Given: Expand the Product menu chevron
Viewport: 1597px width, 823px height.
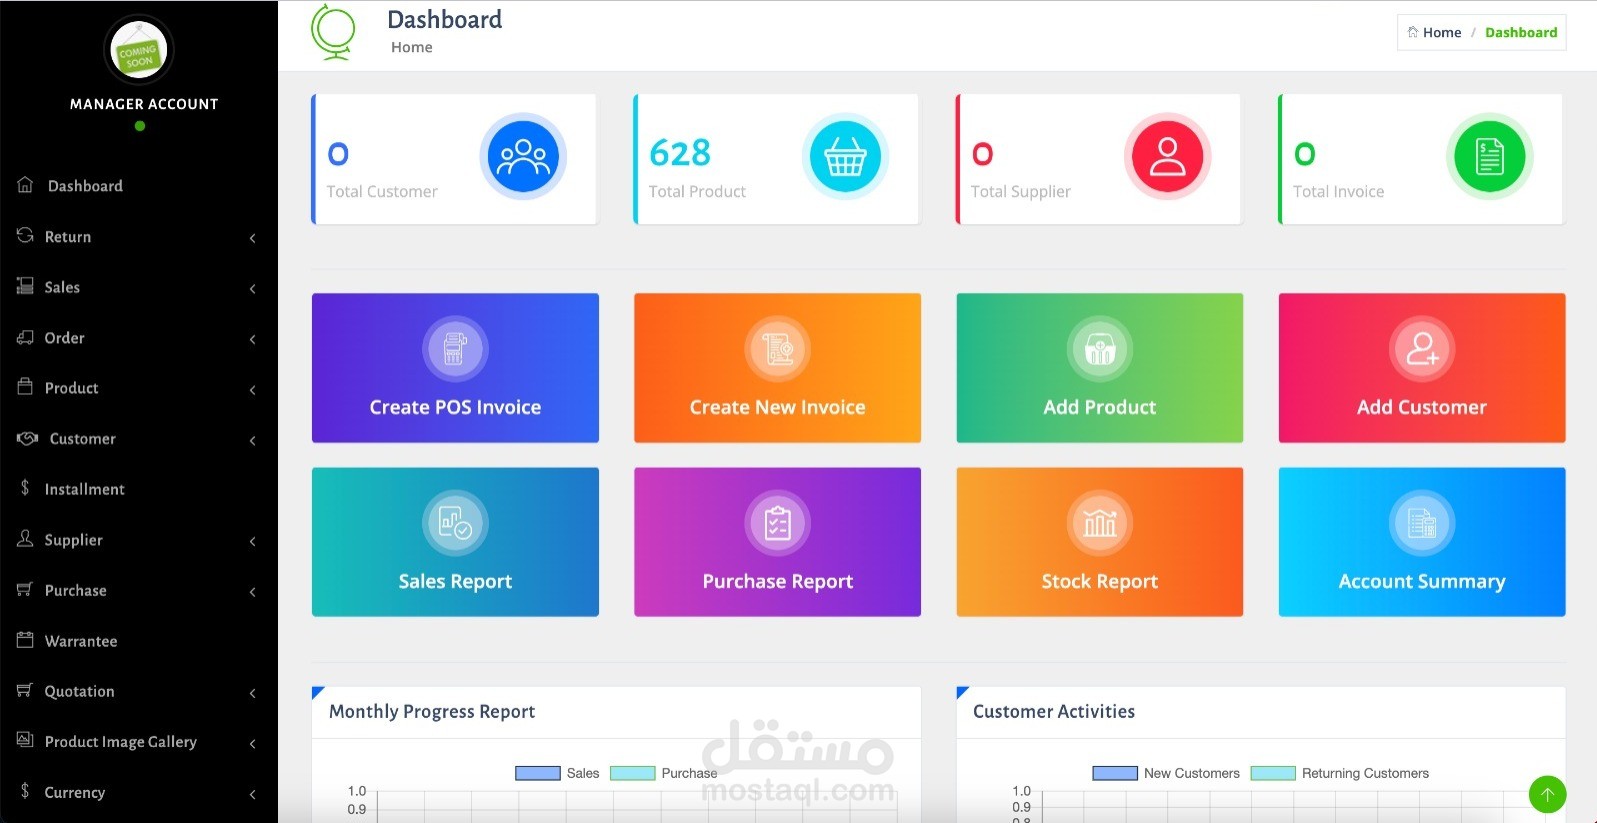Looking at the screenshot, I should 253,390.
